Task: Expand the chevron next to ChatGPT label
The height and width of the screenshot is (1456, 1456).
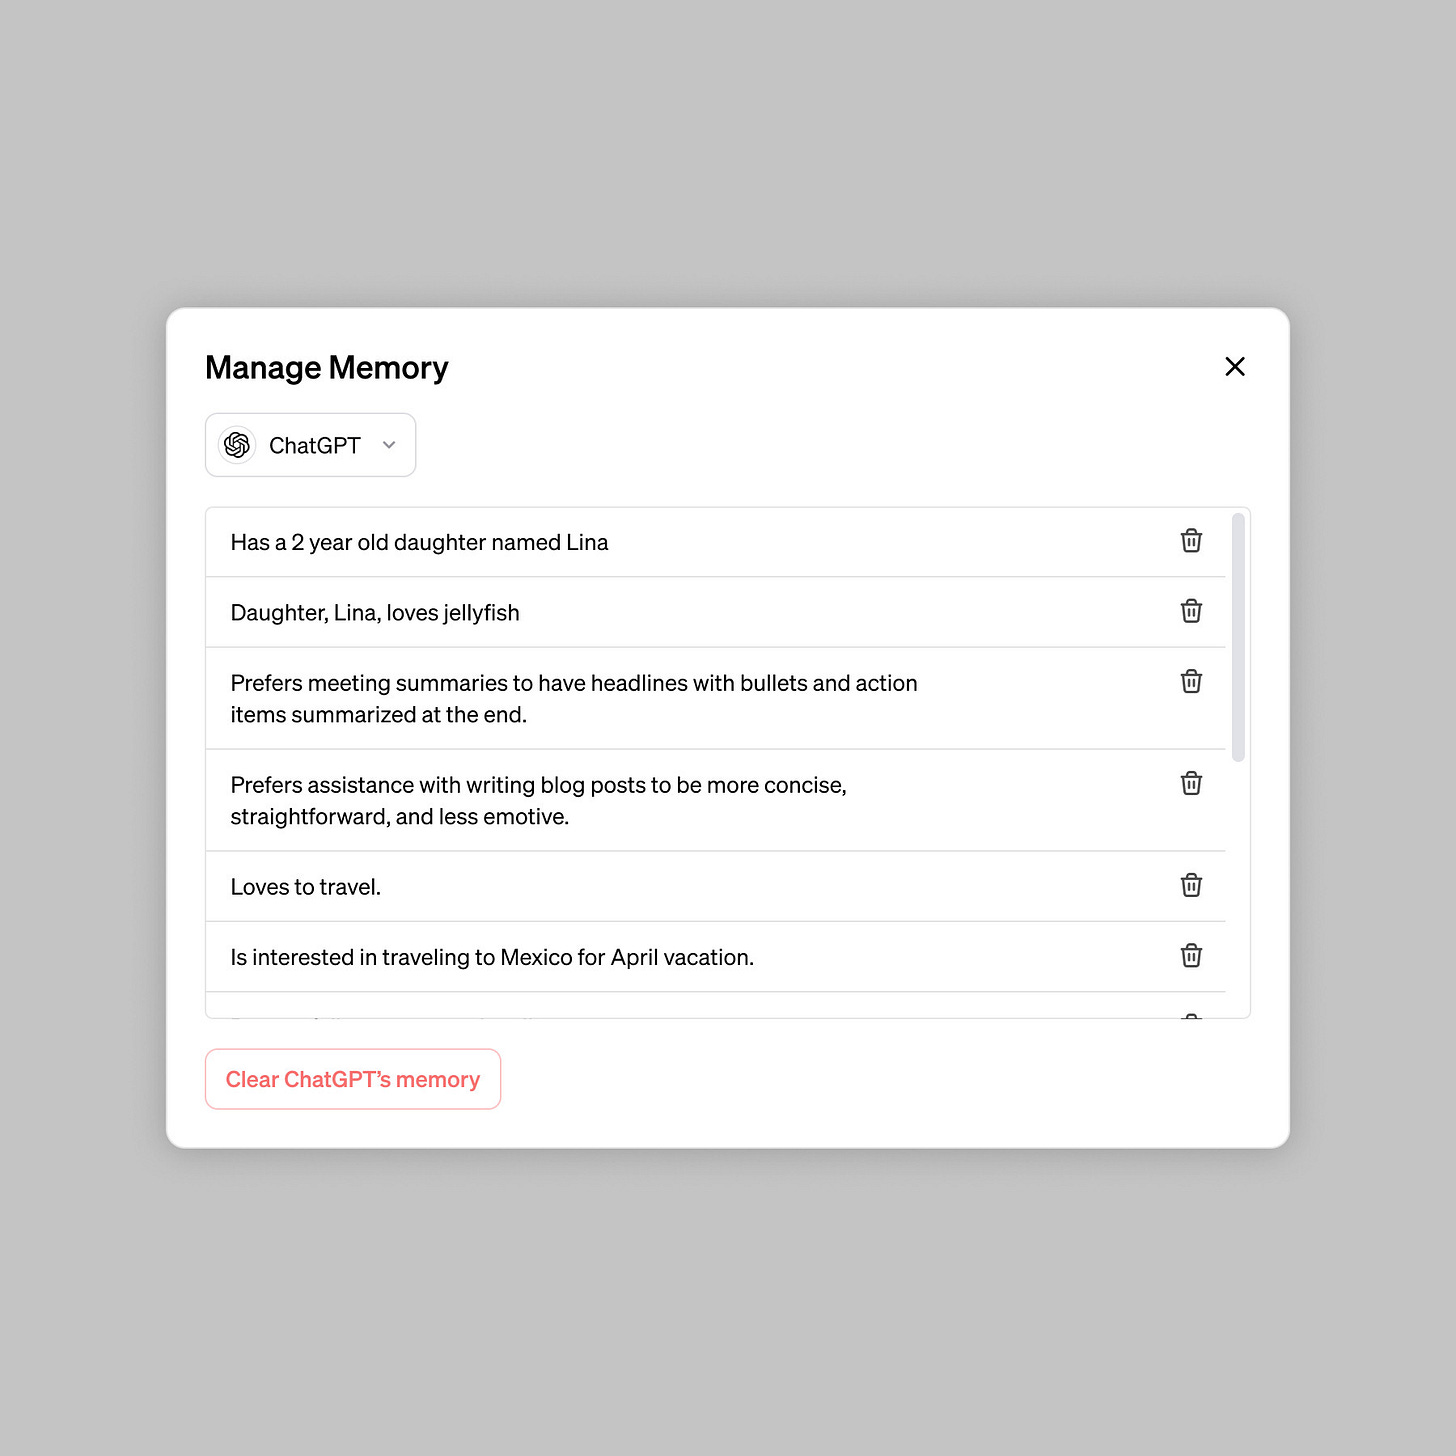Action: pyautogui.click(x=389, y=446)
